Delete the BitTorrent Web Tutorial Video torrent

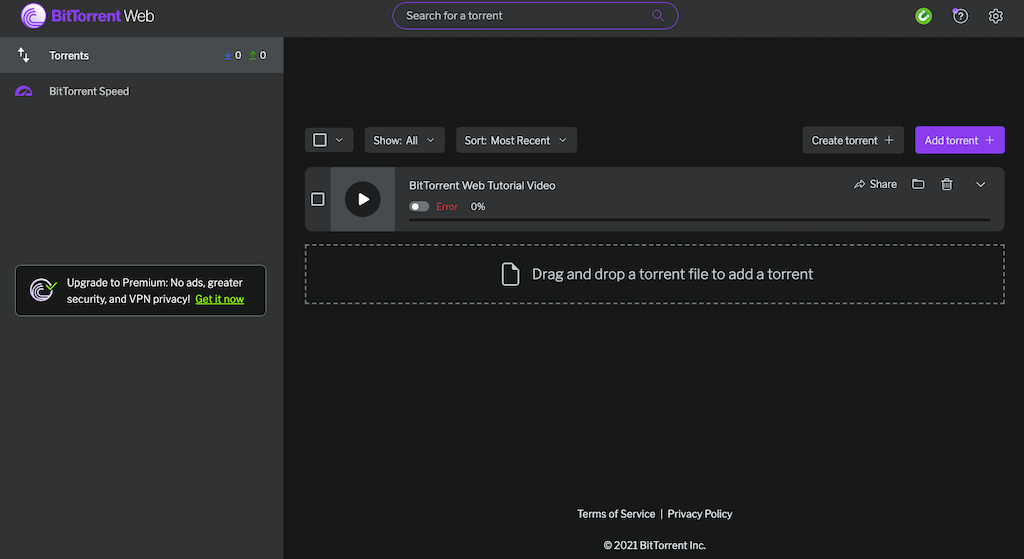tap(947, 184)
